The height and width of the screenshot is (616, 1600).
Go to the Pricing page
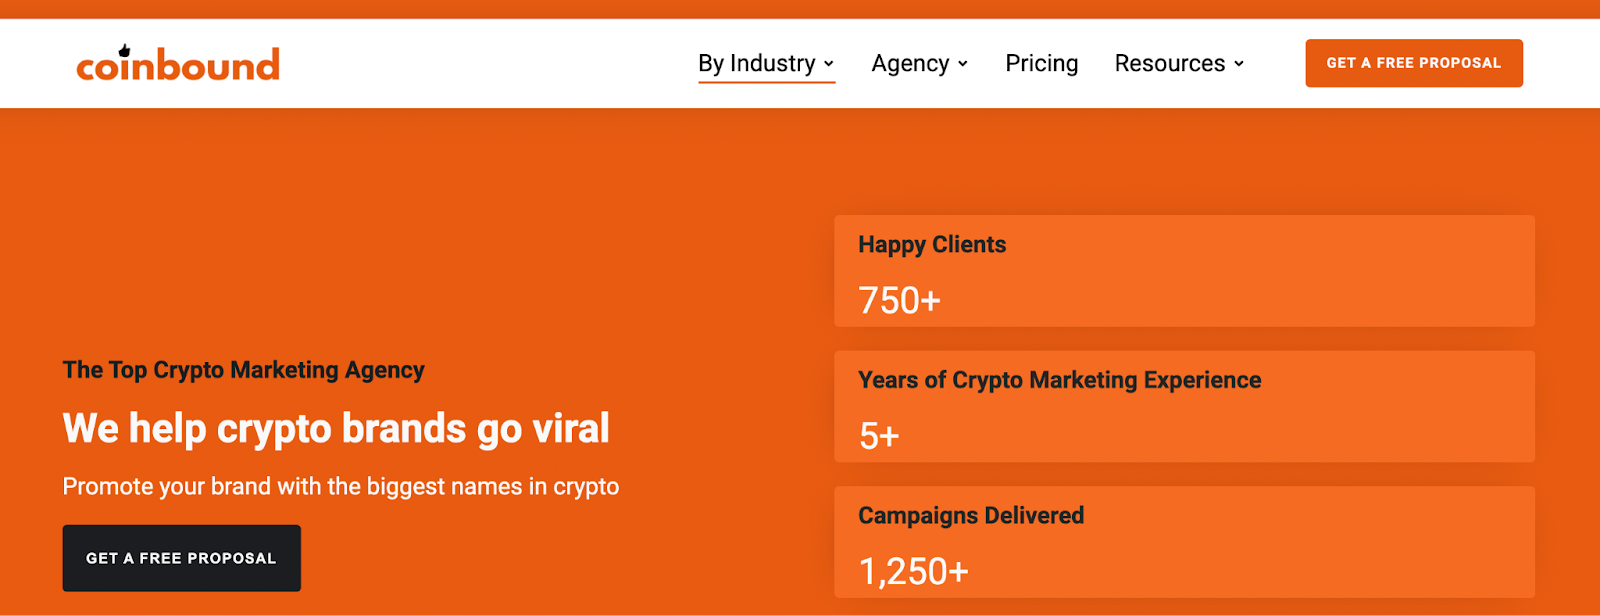[x=1041, y=63]
